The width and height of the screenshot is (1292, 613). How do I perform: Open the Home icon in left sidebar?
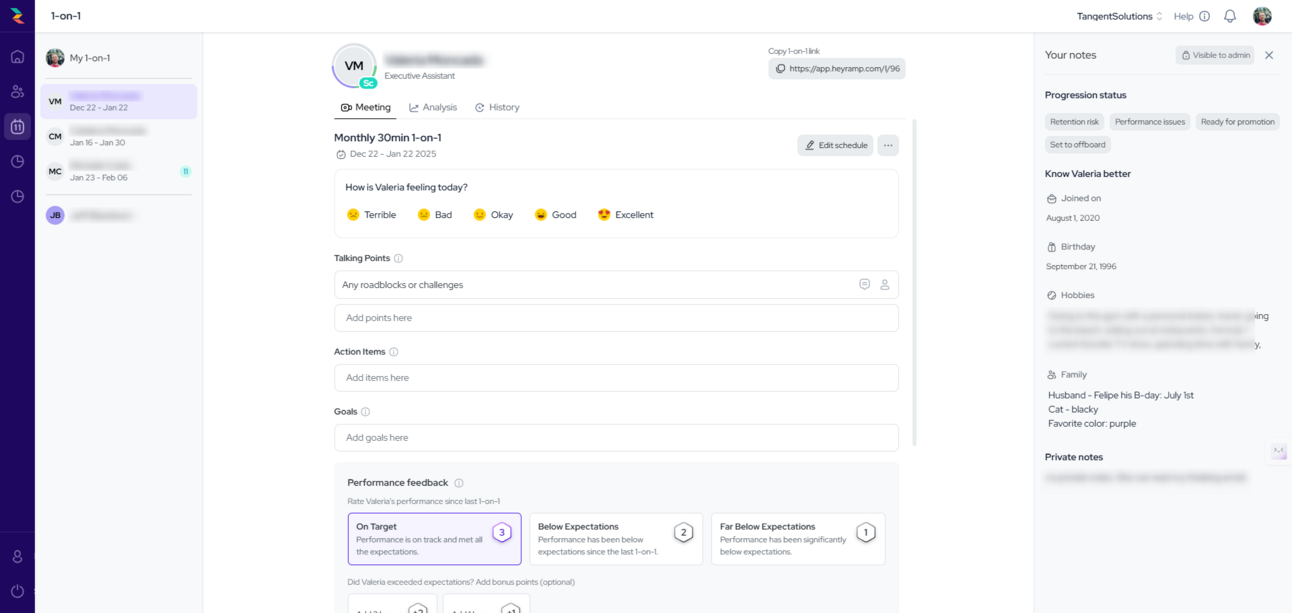17,57
